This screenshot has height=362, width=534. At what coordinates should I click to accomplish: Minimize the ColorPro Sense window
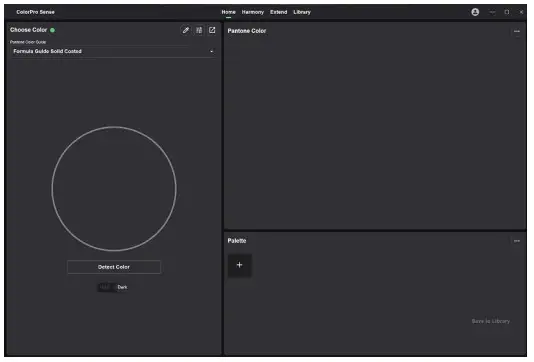click(x=492, y=12)
